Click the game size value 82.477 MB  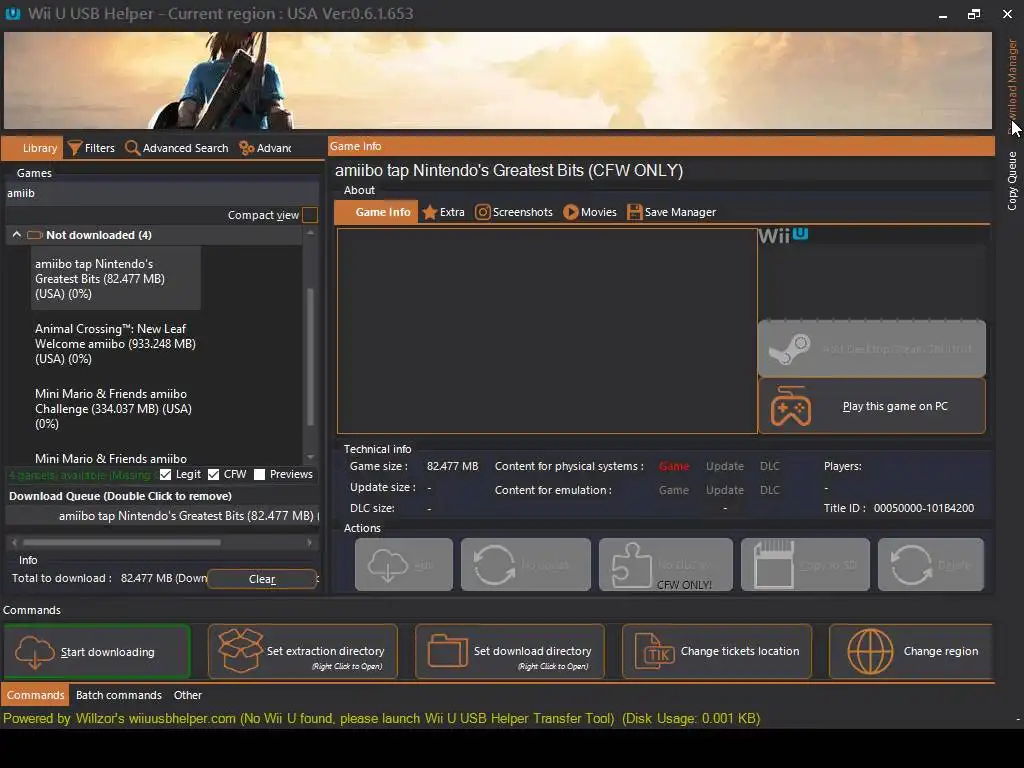tap(453, 466)
